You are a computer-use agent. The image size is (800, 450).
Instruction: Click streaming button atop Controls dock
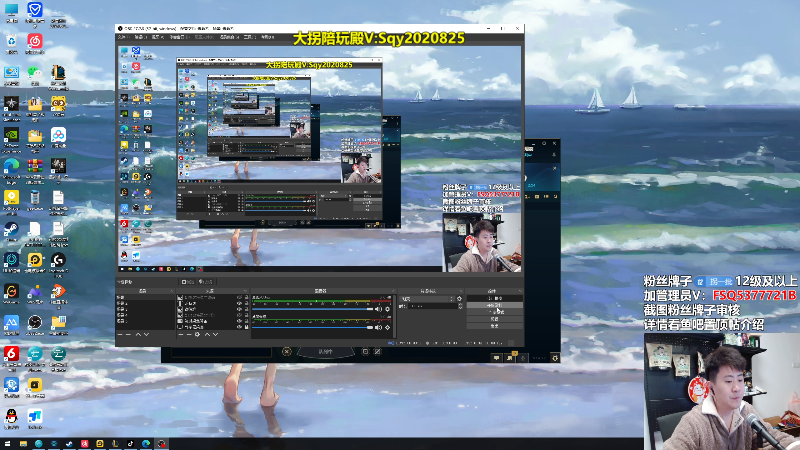[x=494, y=298]
